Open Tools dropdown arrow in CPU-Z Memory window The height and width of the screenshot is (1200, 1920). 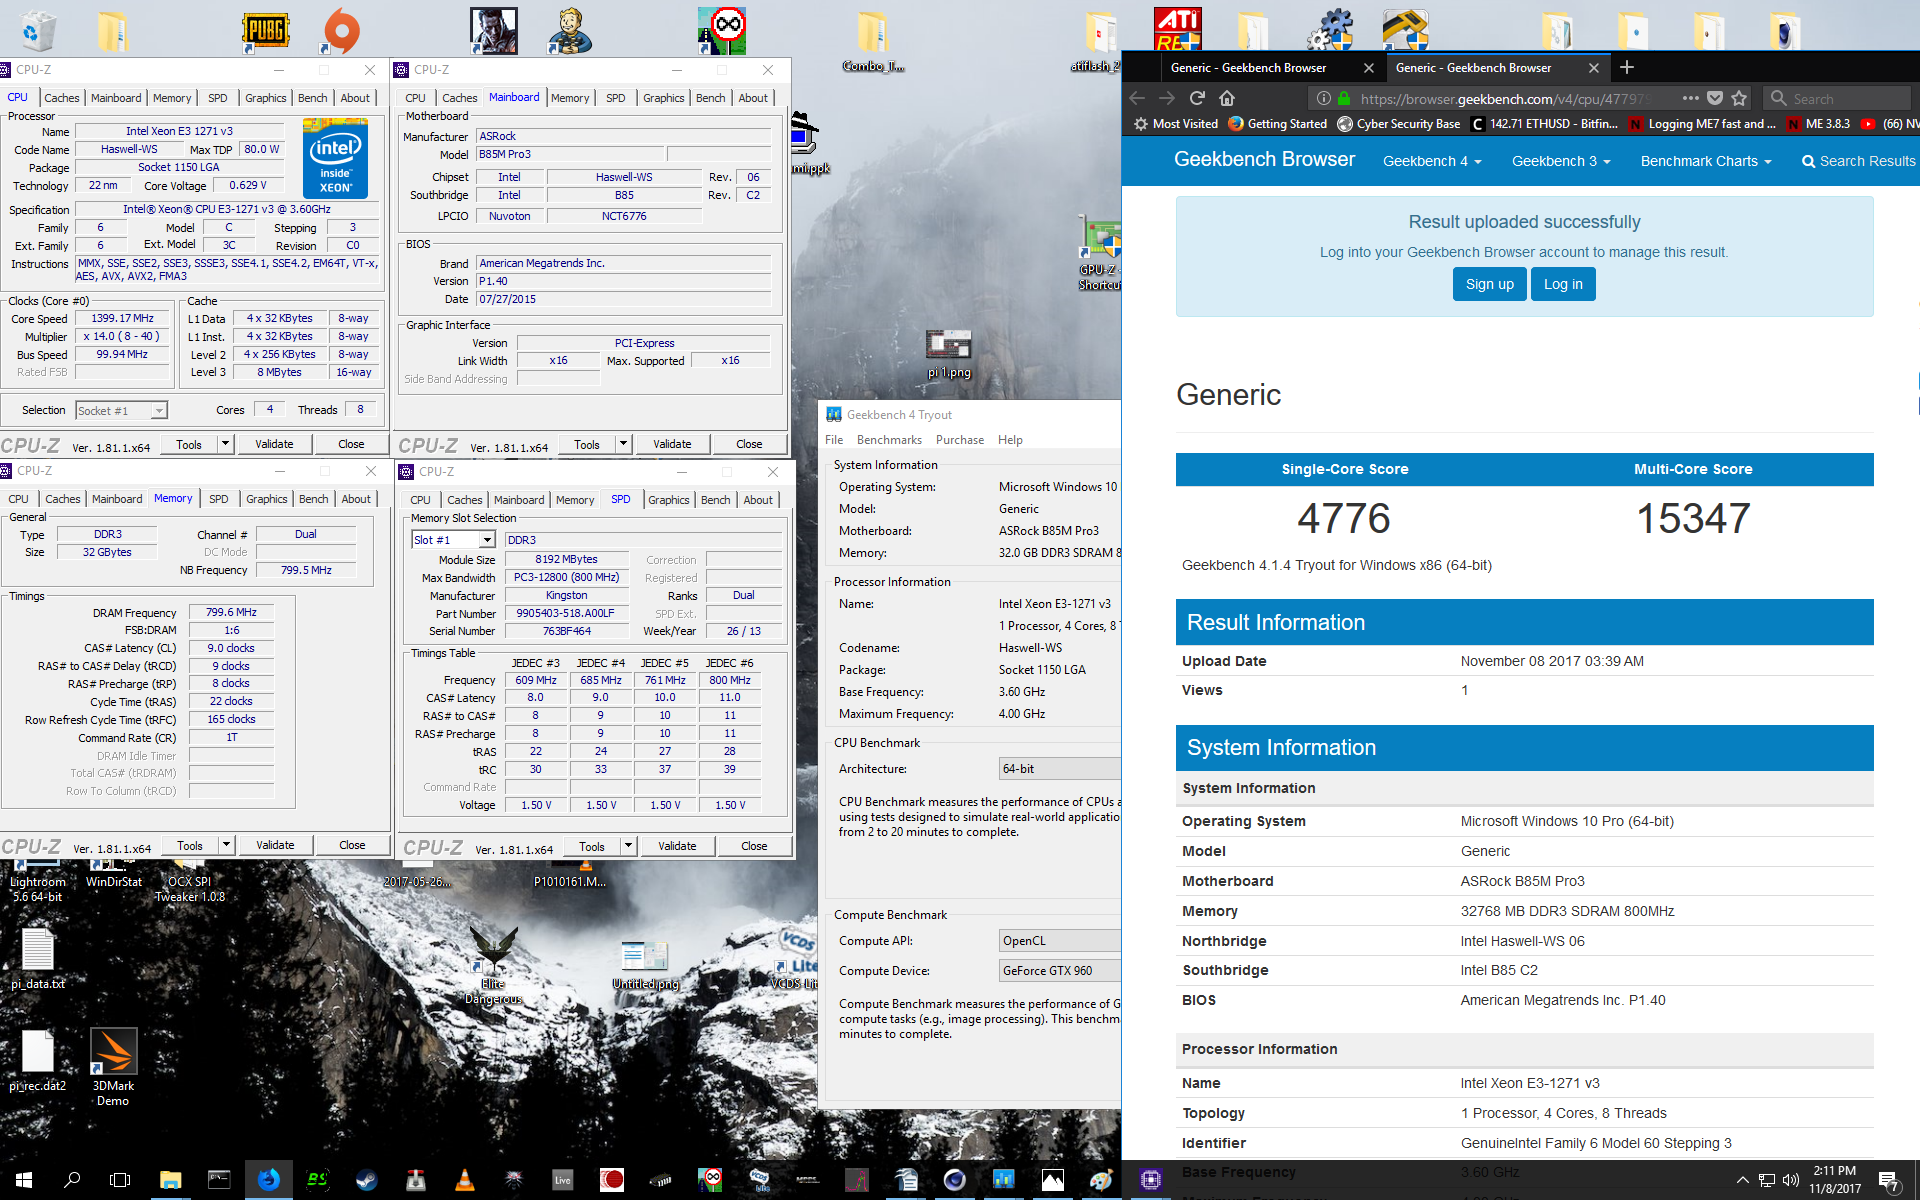coord(226,845)
